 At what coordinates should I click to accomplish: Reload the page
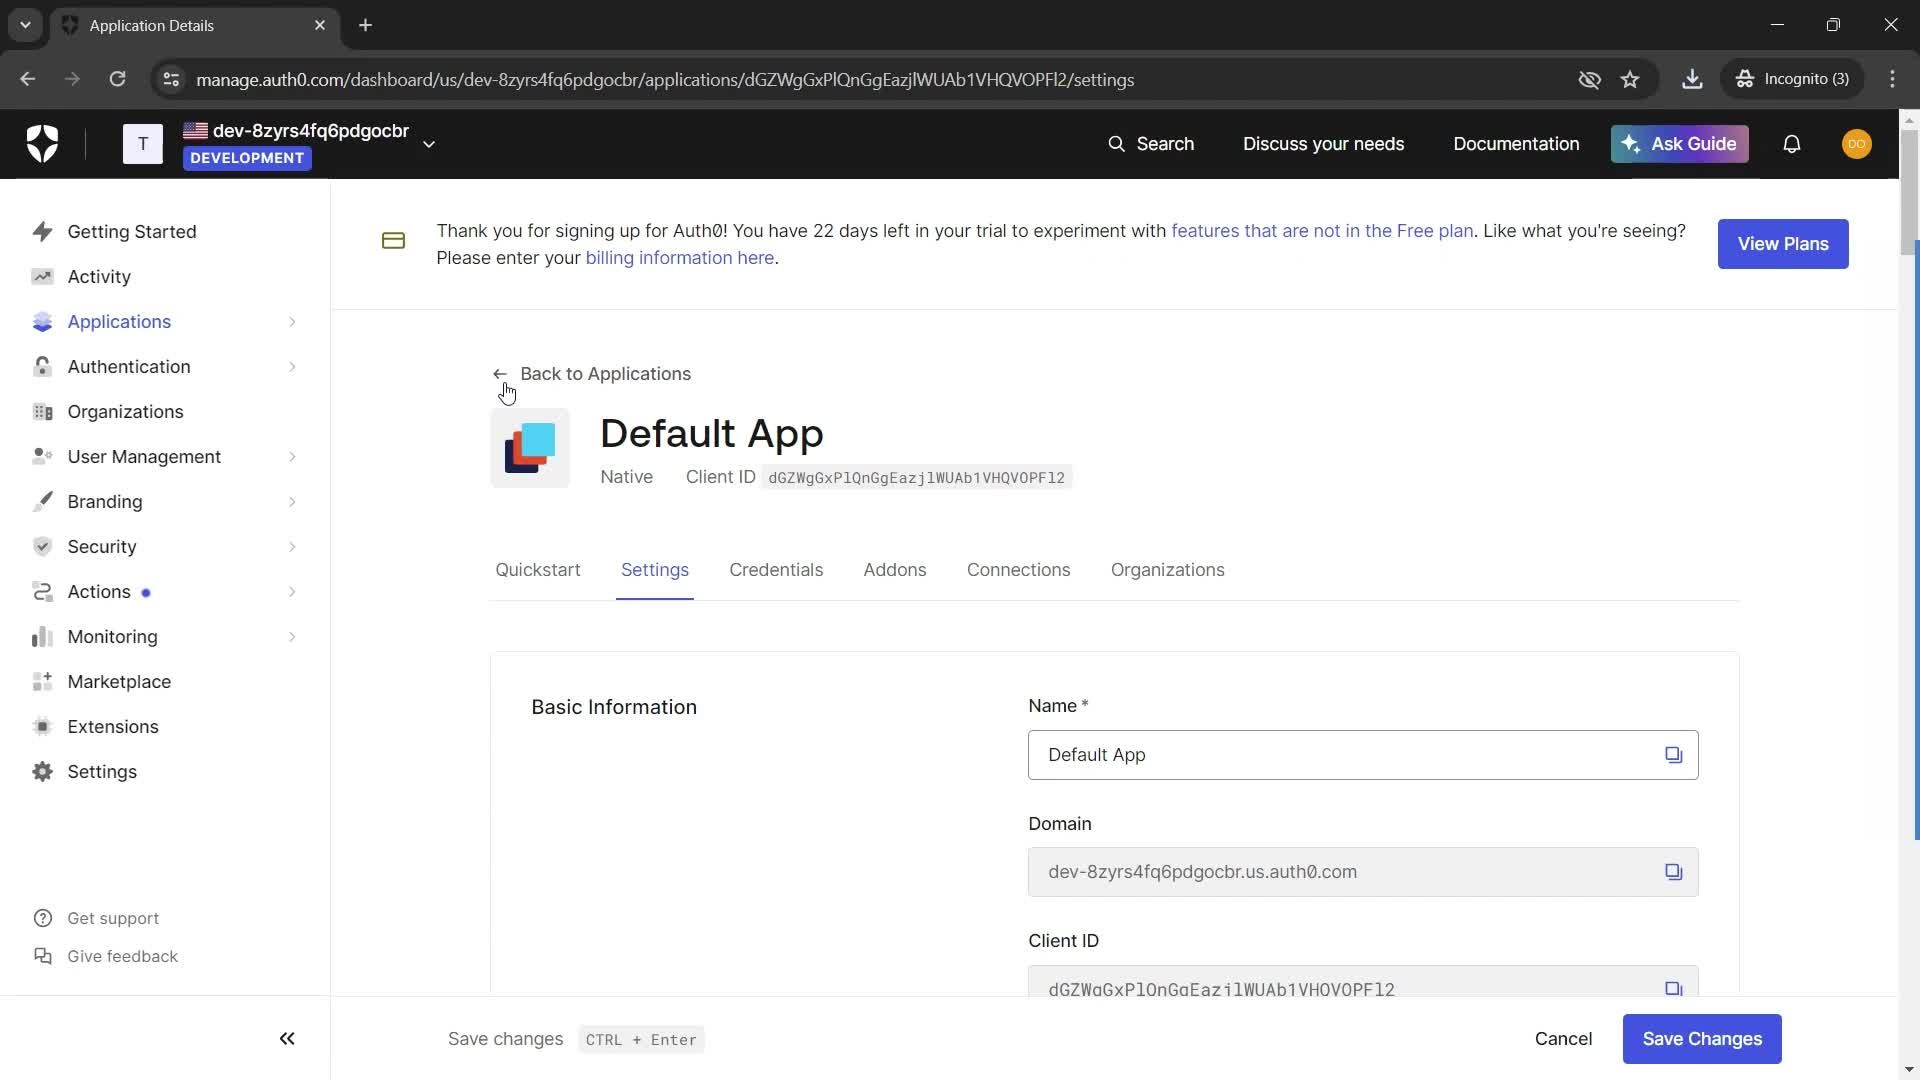117,80
